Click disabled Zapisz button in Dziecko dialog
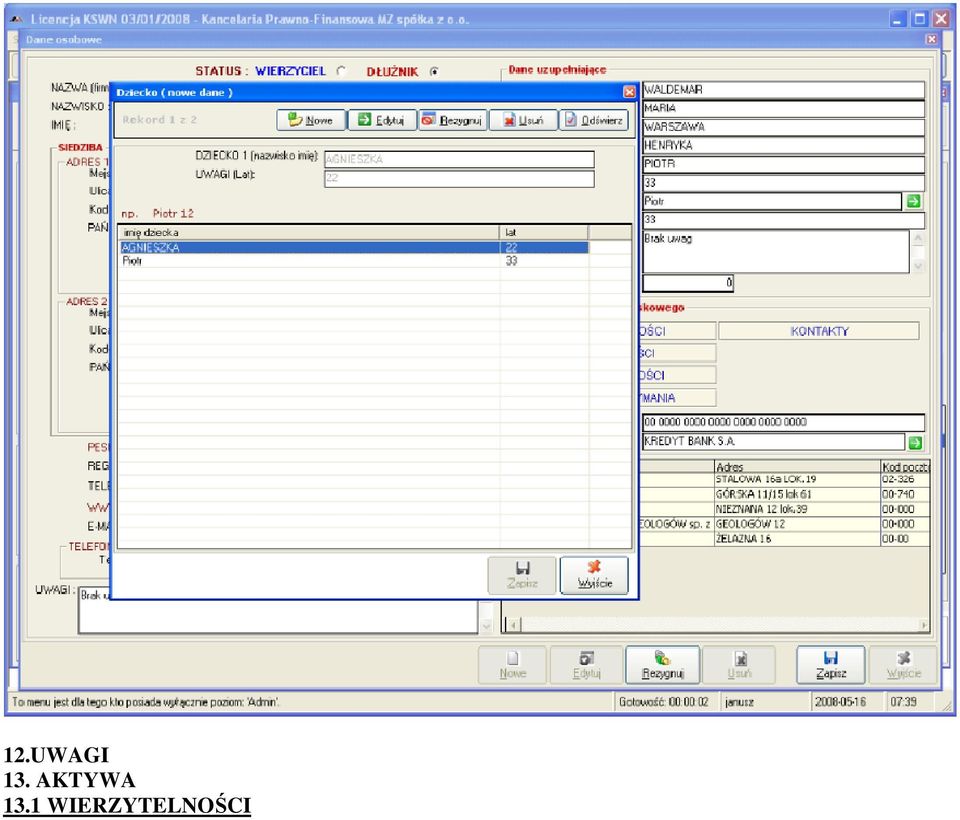The width and height of the screenshot is (960, 820). pyautogui.click(x=522, y=575)
